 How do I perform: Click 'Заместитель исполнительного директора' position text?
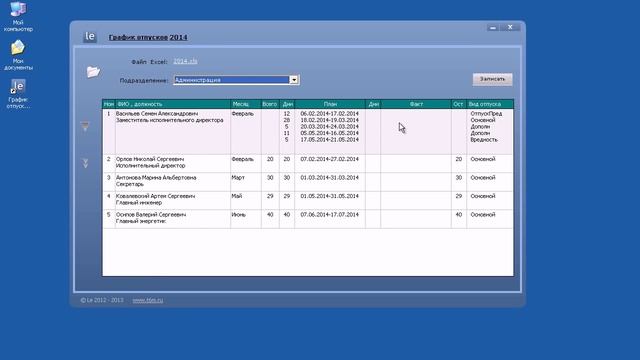coord(169,120)
